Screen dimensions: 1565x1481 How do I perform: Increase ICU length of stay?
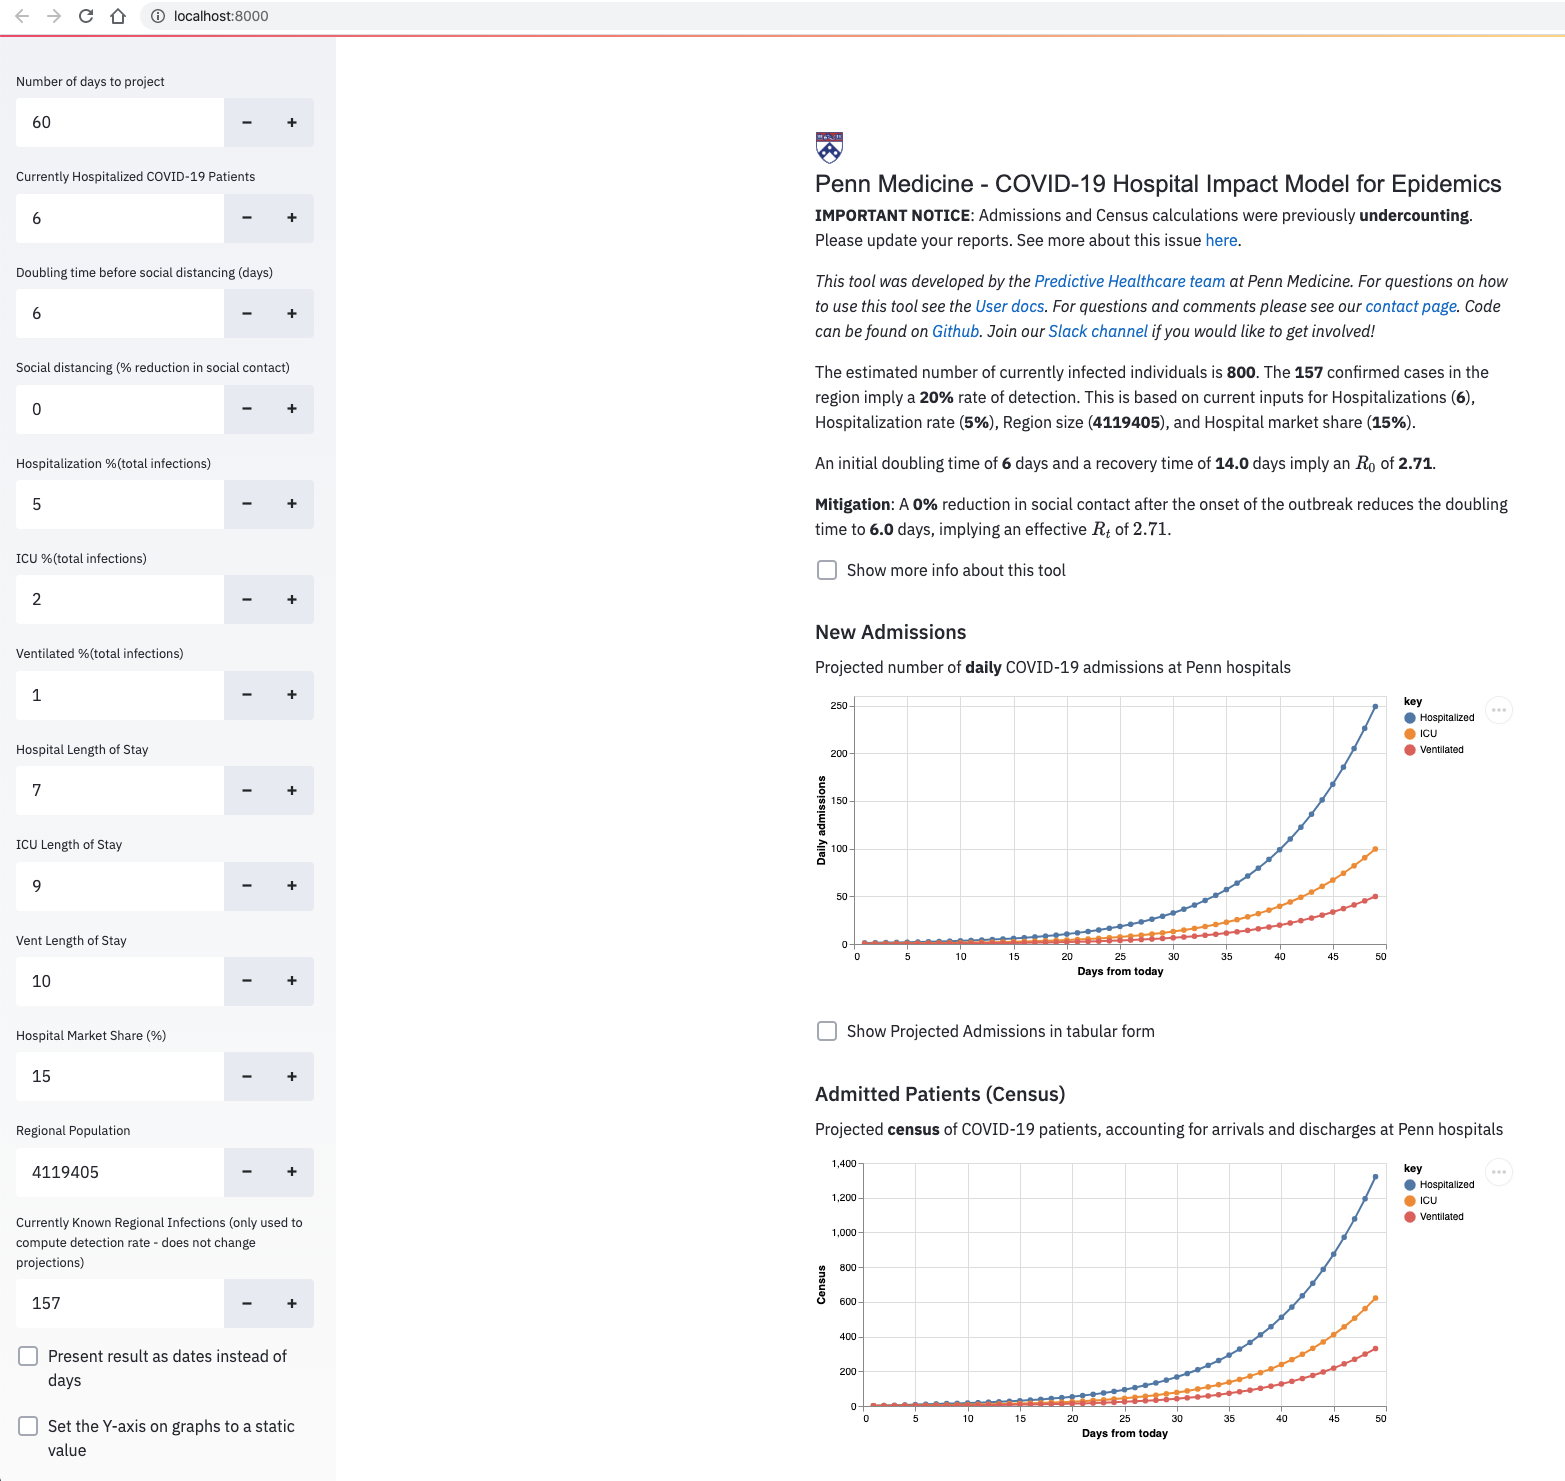tap(292, 886)
